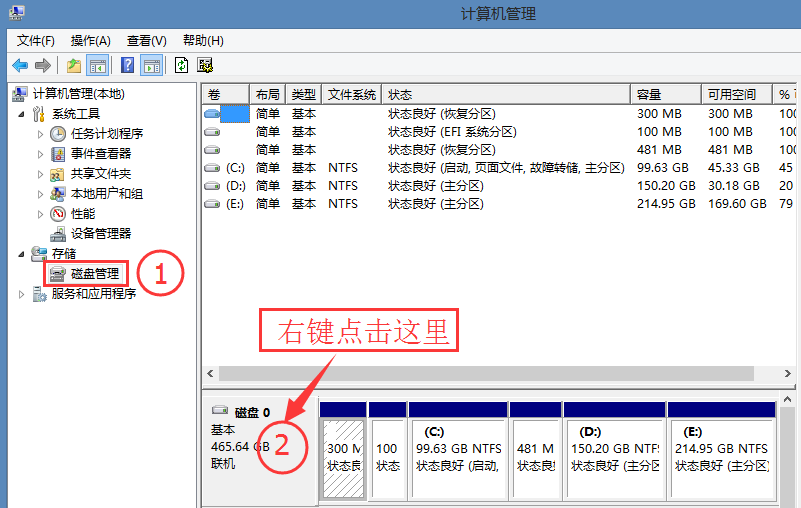This screenshot has width=801, height=508.
Task: Collapse the 存储 tree node
Action: pyautogui.click(x=22, y=254)
